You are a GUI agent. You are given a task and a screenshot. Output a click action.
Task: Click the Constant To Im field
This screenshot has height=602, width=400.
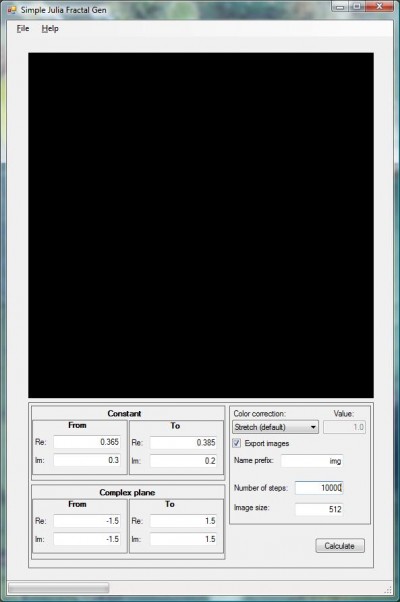tap(183, 461)
